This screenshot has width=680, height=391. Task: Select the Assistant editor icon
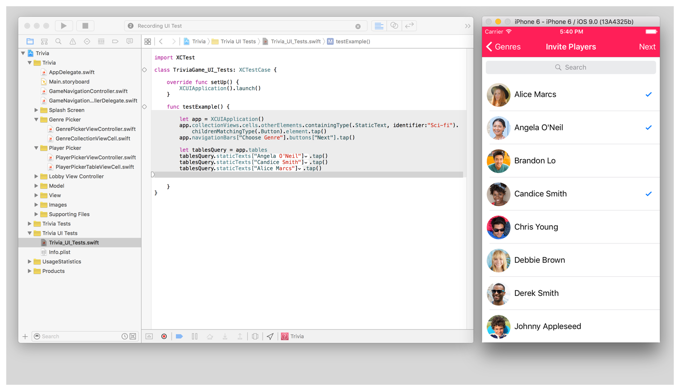pos(394,26)
